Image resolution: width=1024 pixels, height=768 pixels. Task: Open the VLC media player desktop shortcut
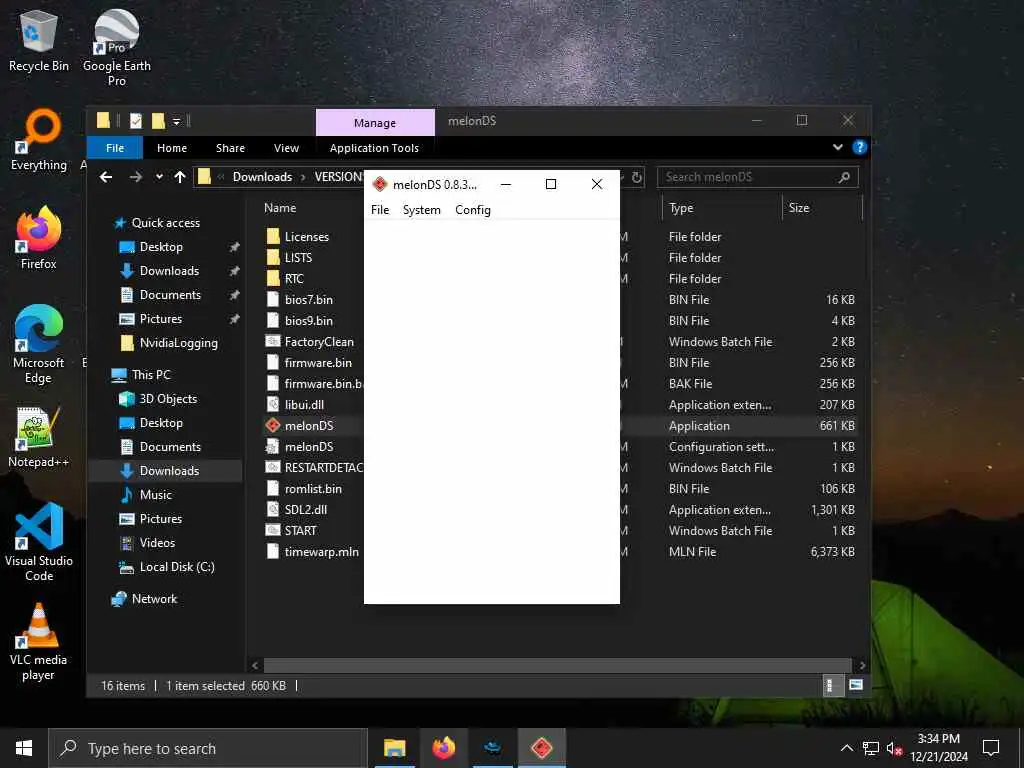(38, 643)
